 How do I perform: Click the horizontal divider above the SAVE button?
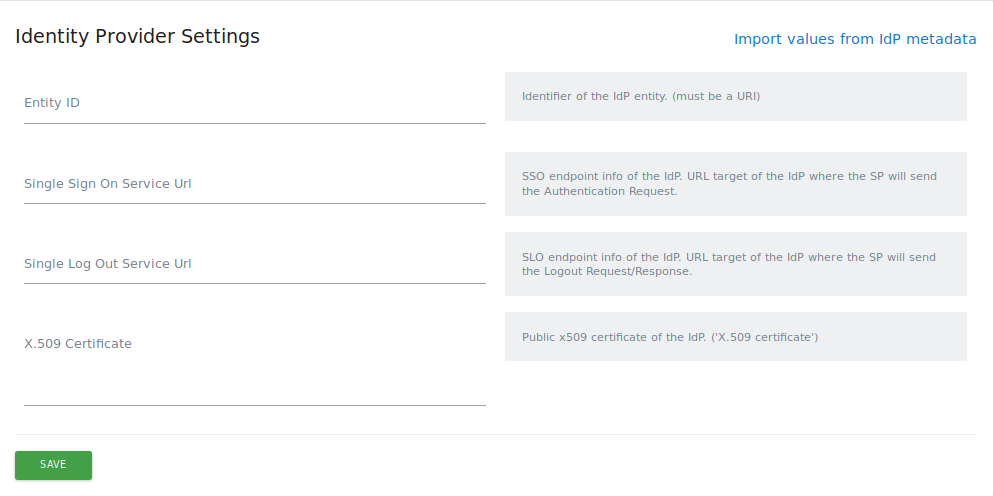(495, 435)
